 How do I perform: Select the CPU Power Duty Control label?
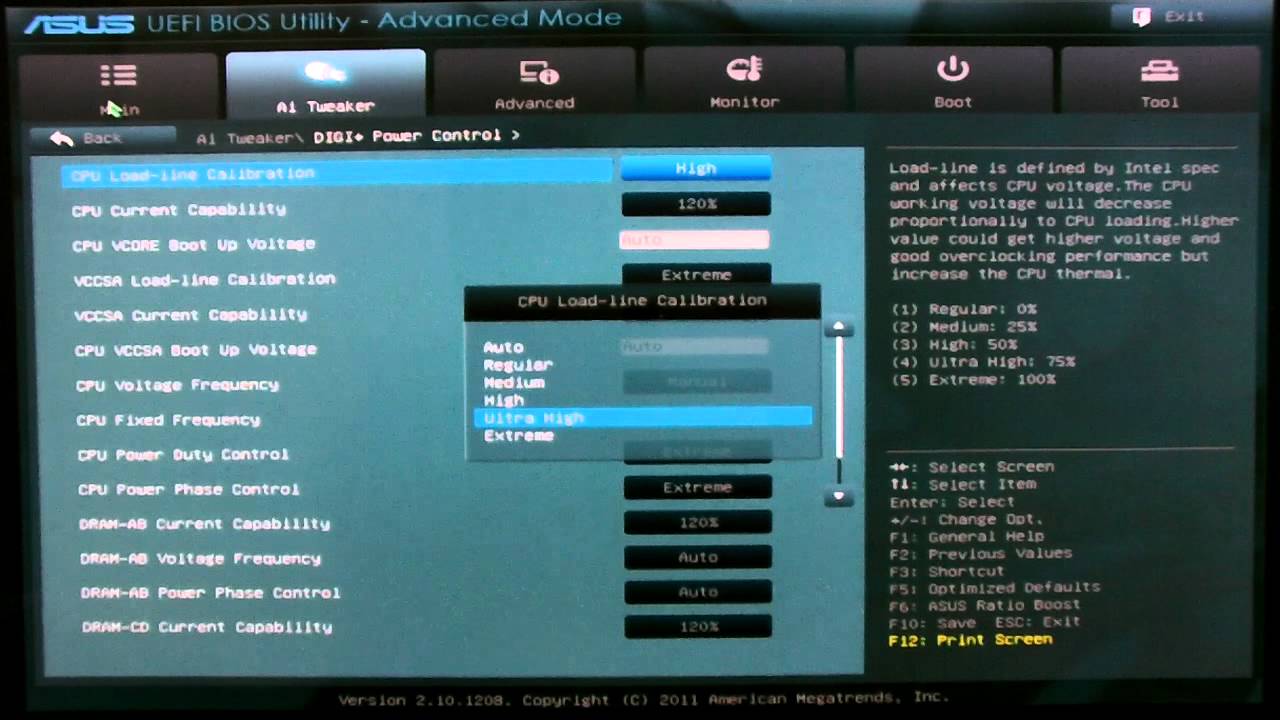pos(183,454)
